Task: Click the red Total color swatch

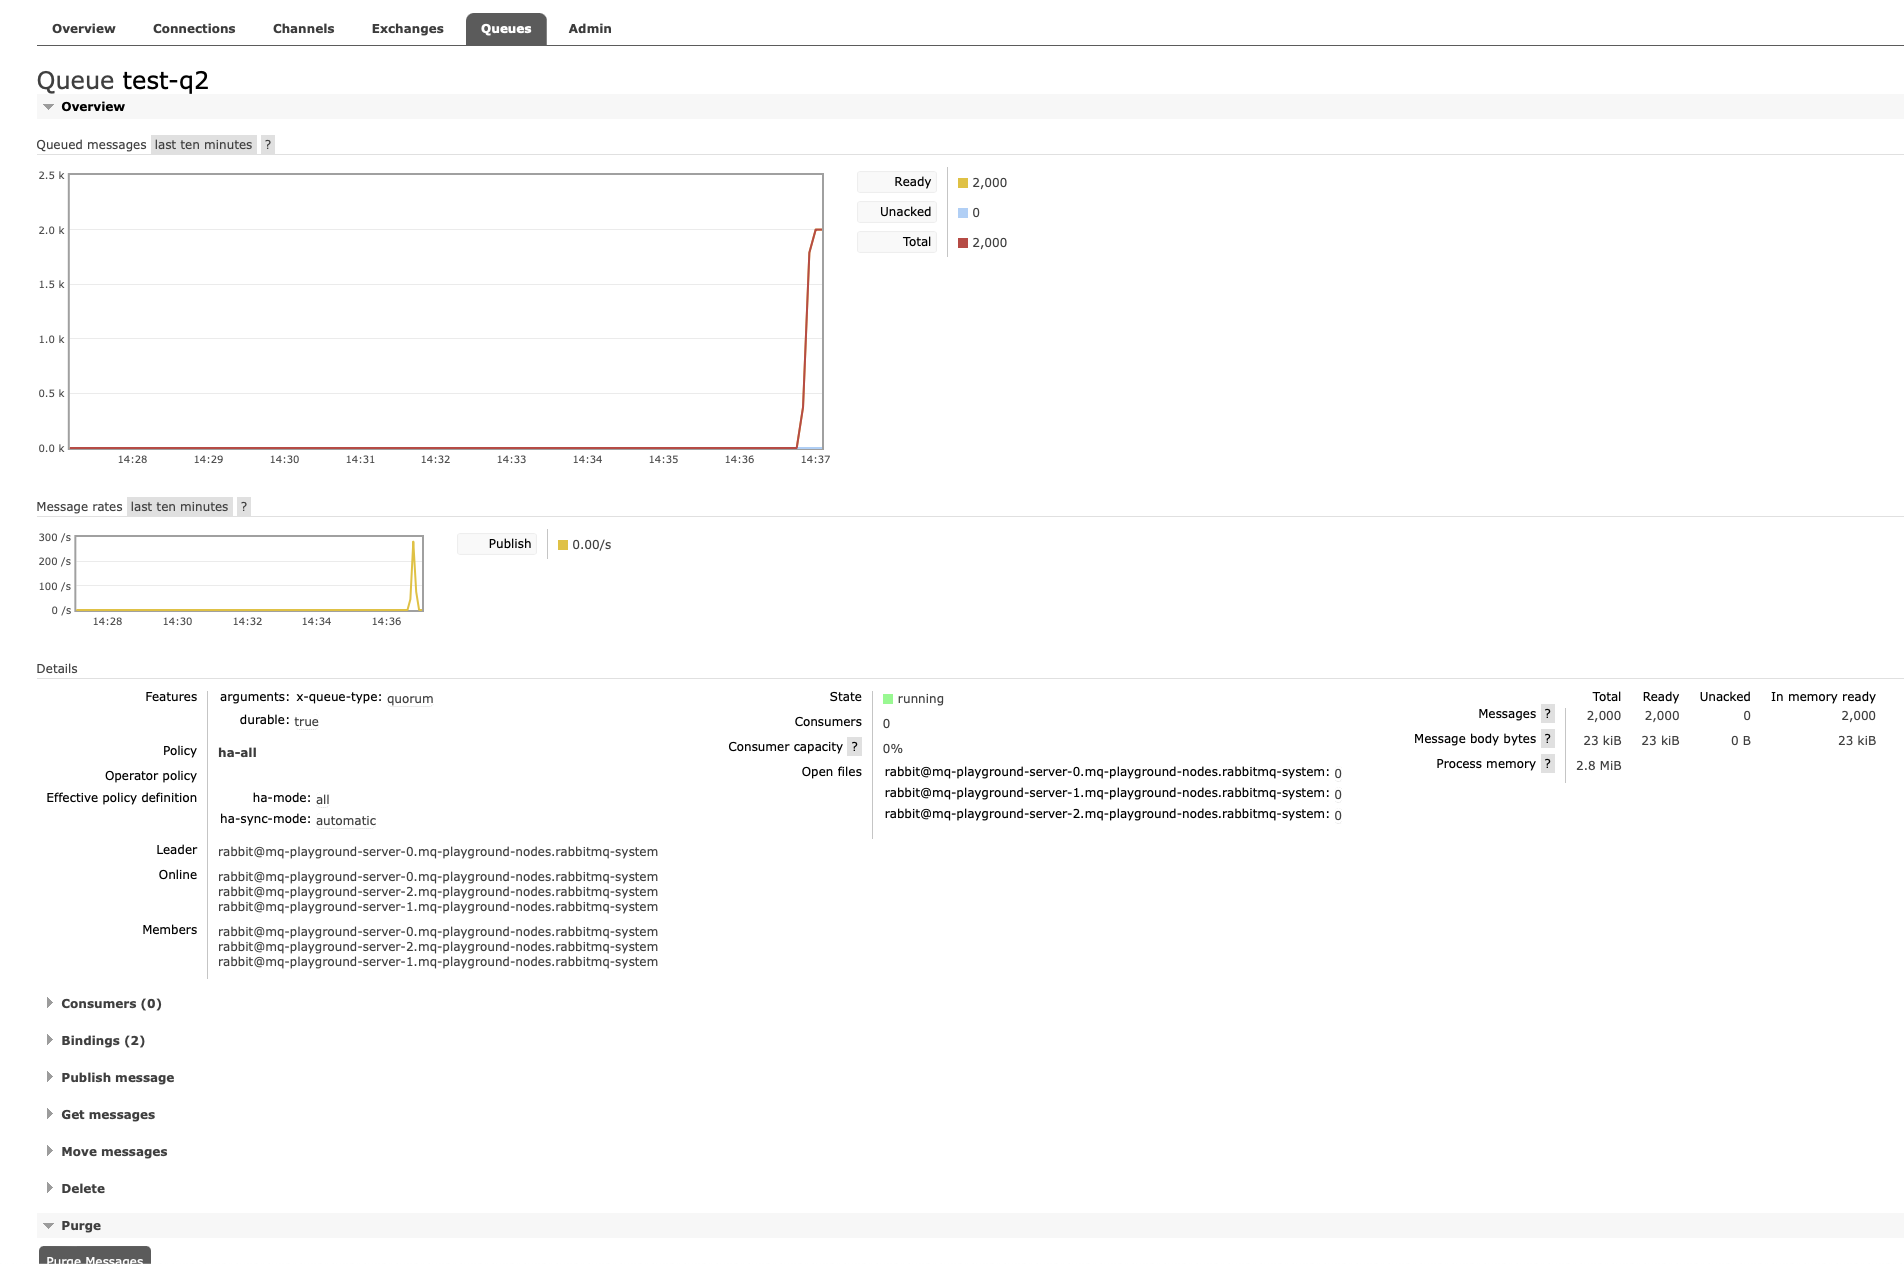Action: pos(963,243)
